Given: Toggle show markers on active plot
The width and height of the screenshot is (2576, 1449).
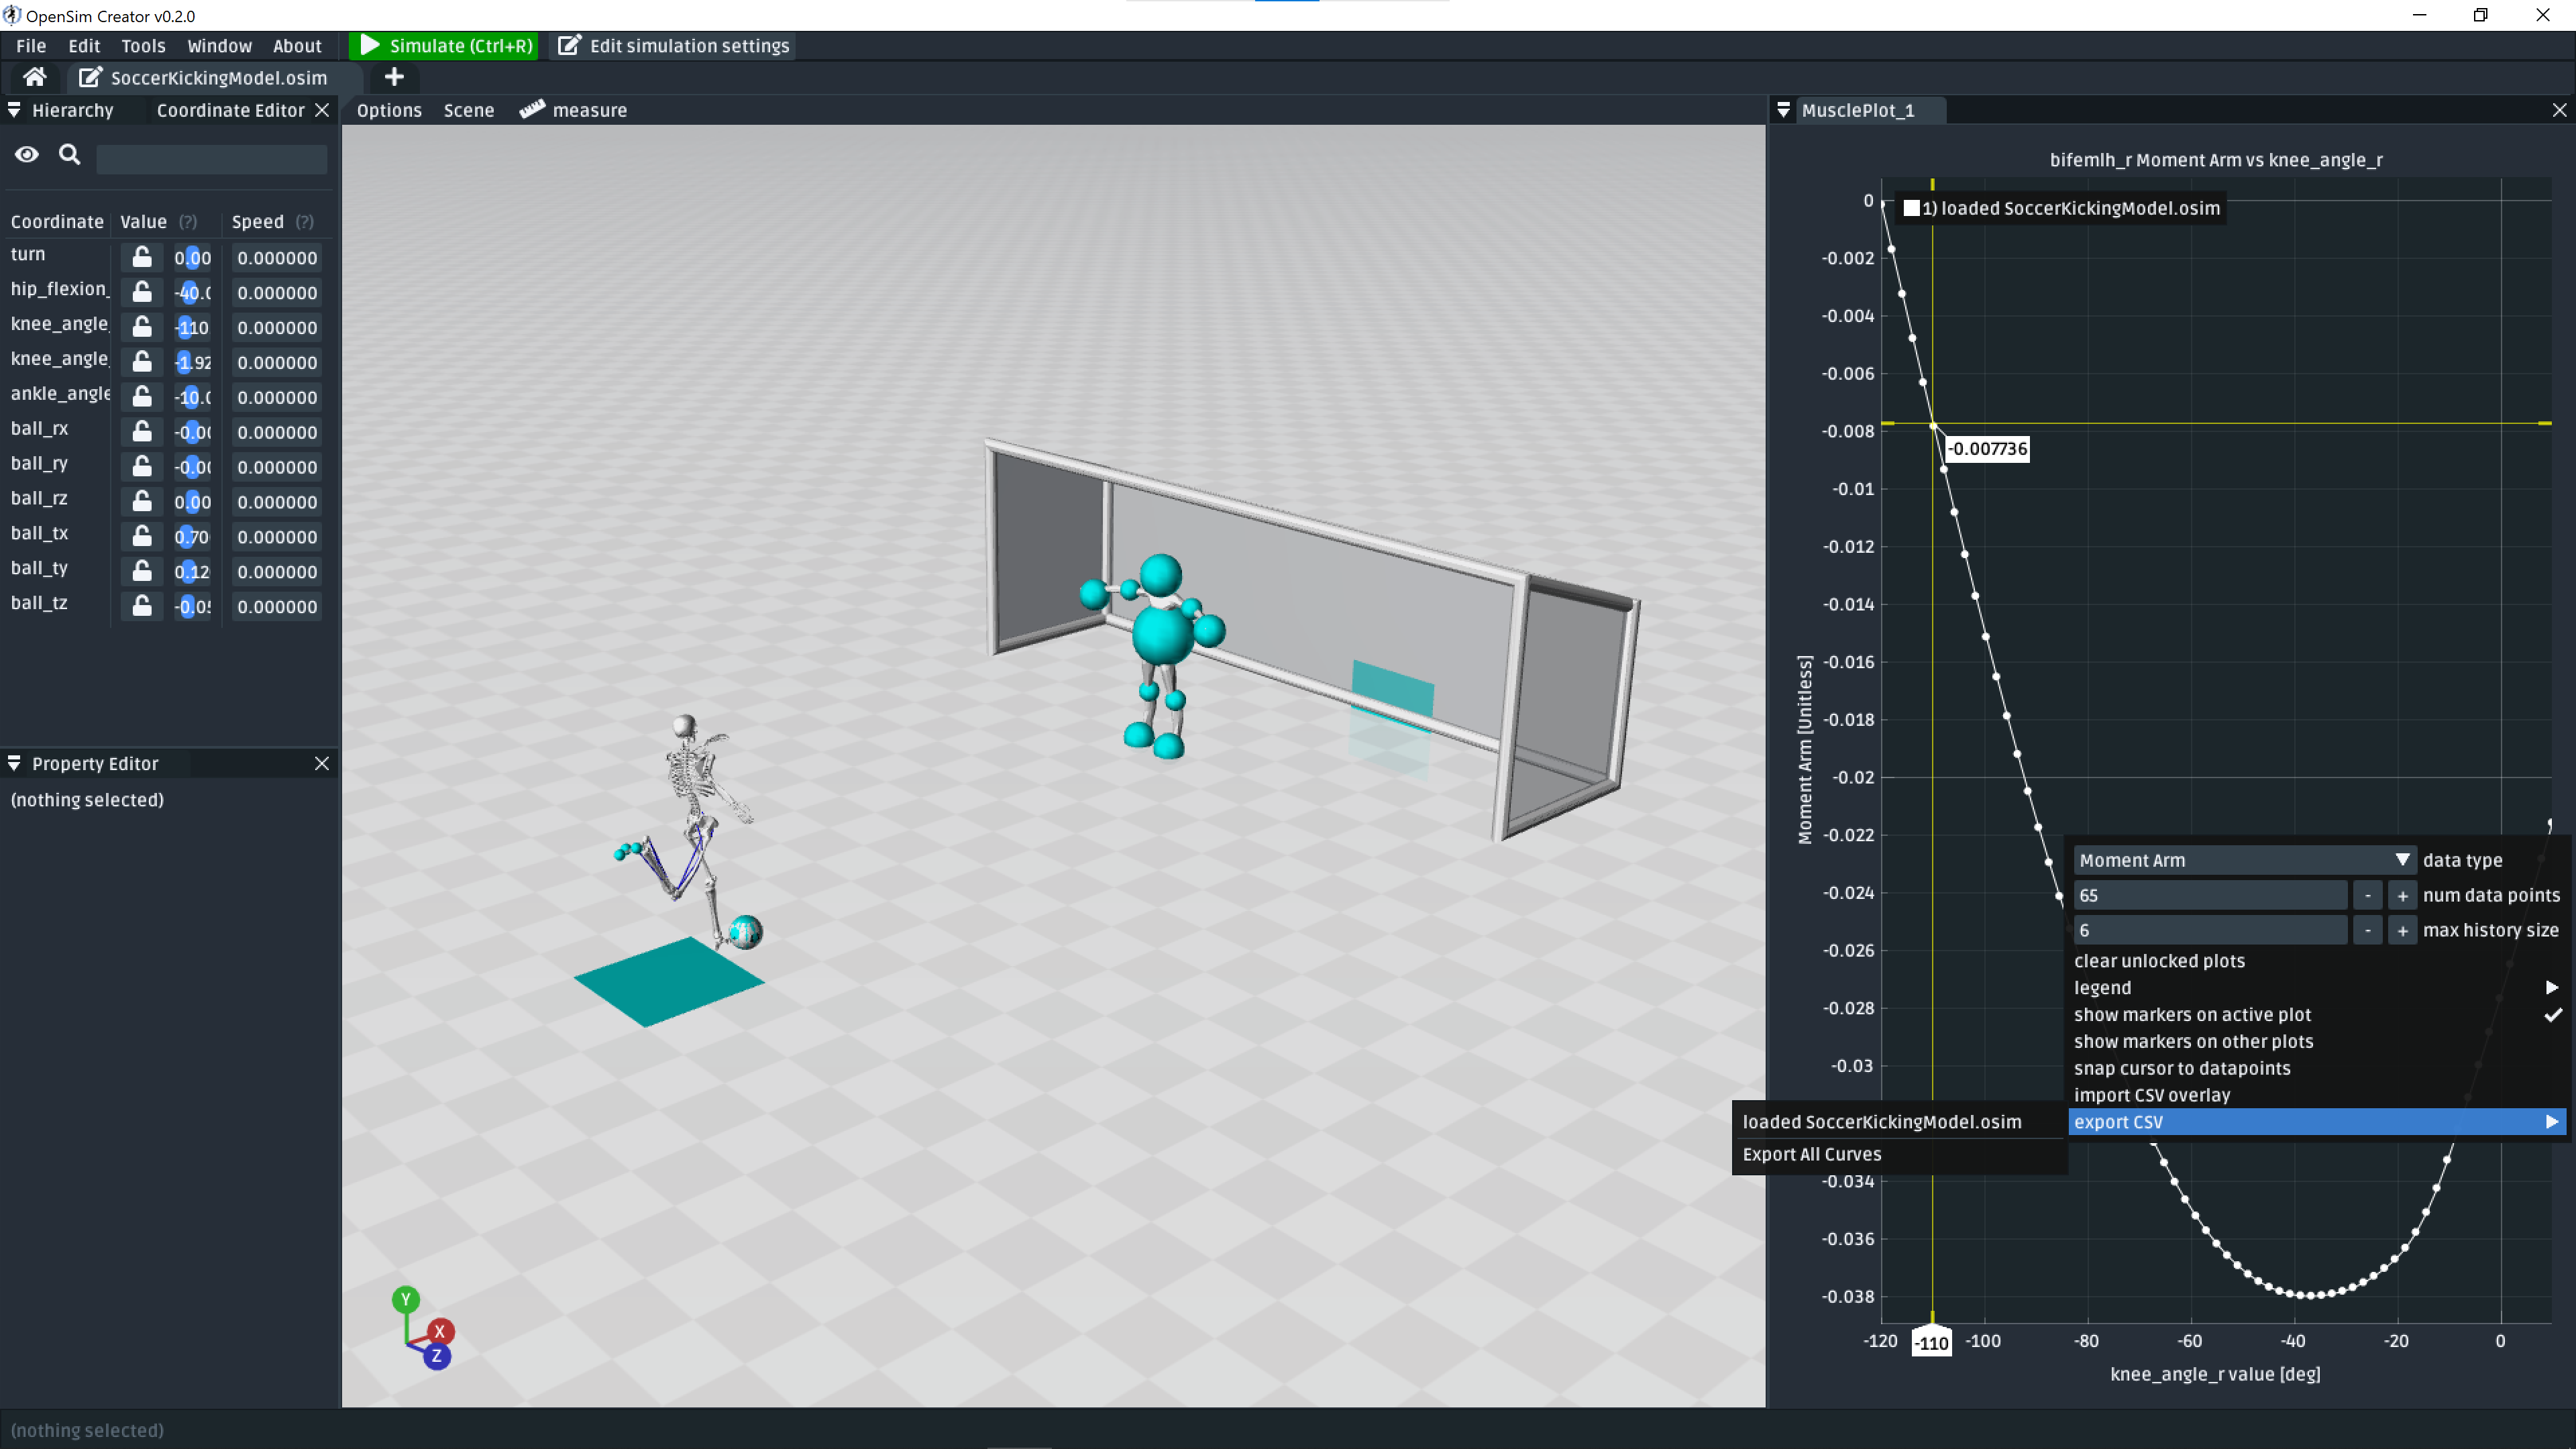Looking at the screenshot, I should (x=2192, y=1014).
